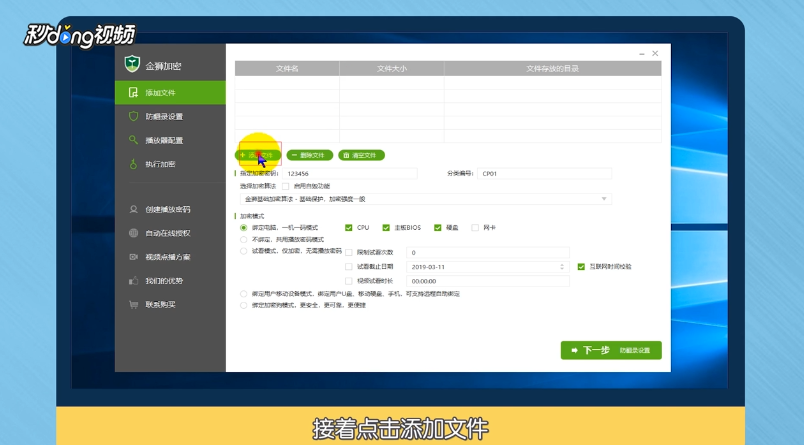Select the 绑定电脑,一机一码模式 radio

244,228
